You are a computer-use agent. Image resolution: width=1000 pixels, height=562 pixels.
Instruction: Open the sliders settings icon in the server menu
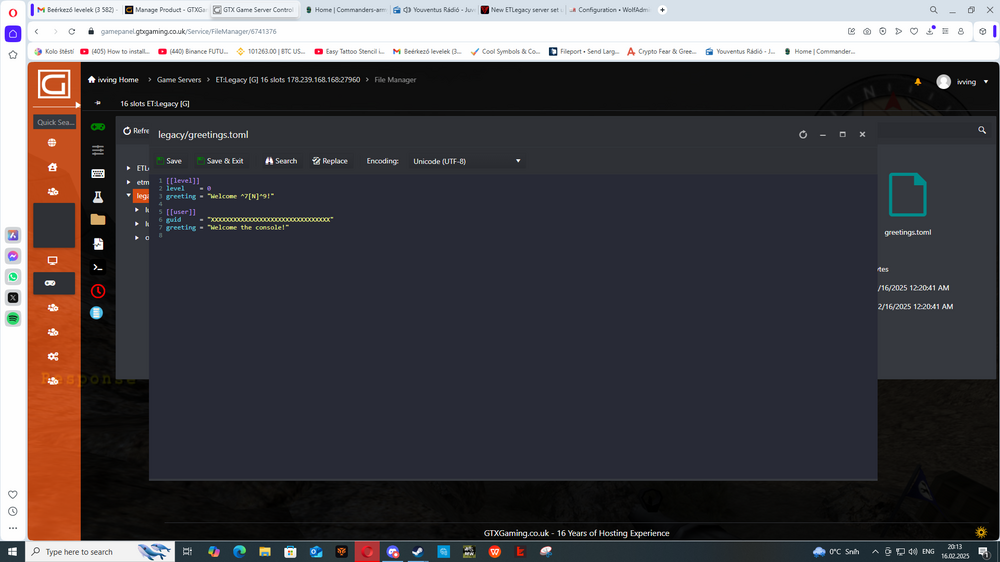click(98, 150)
